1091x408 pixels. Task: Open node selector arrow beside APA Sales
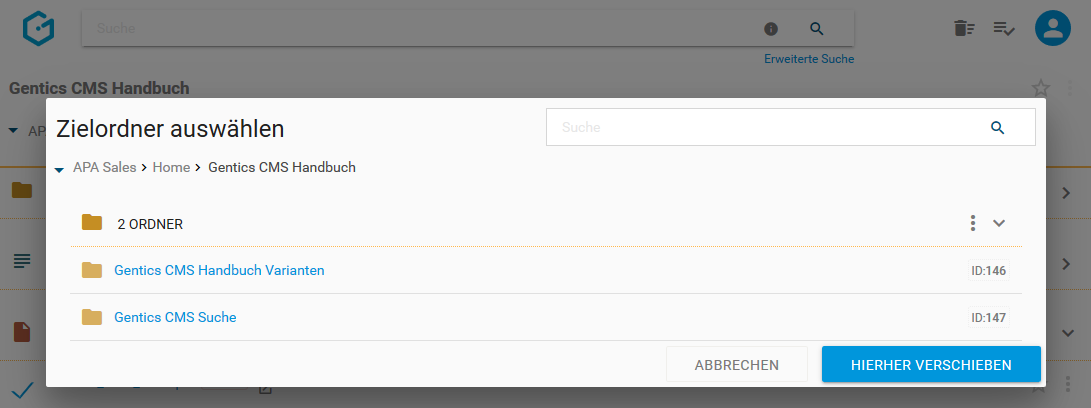click(59, 169)
